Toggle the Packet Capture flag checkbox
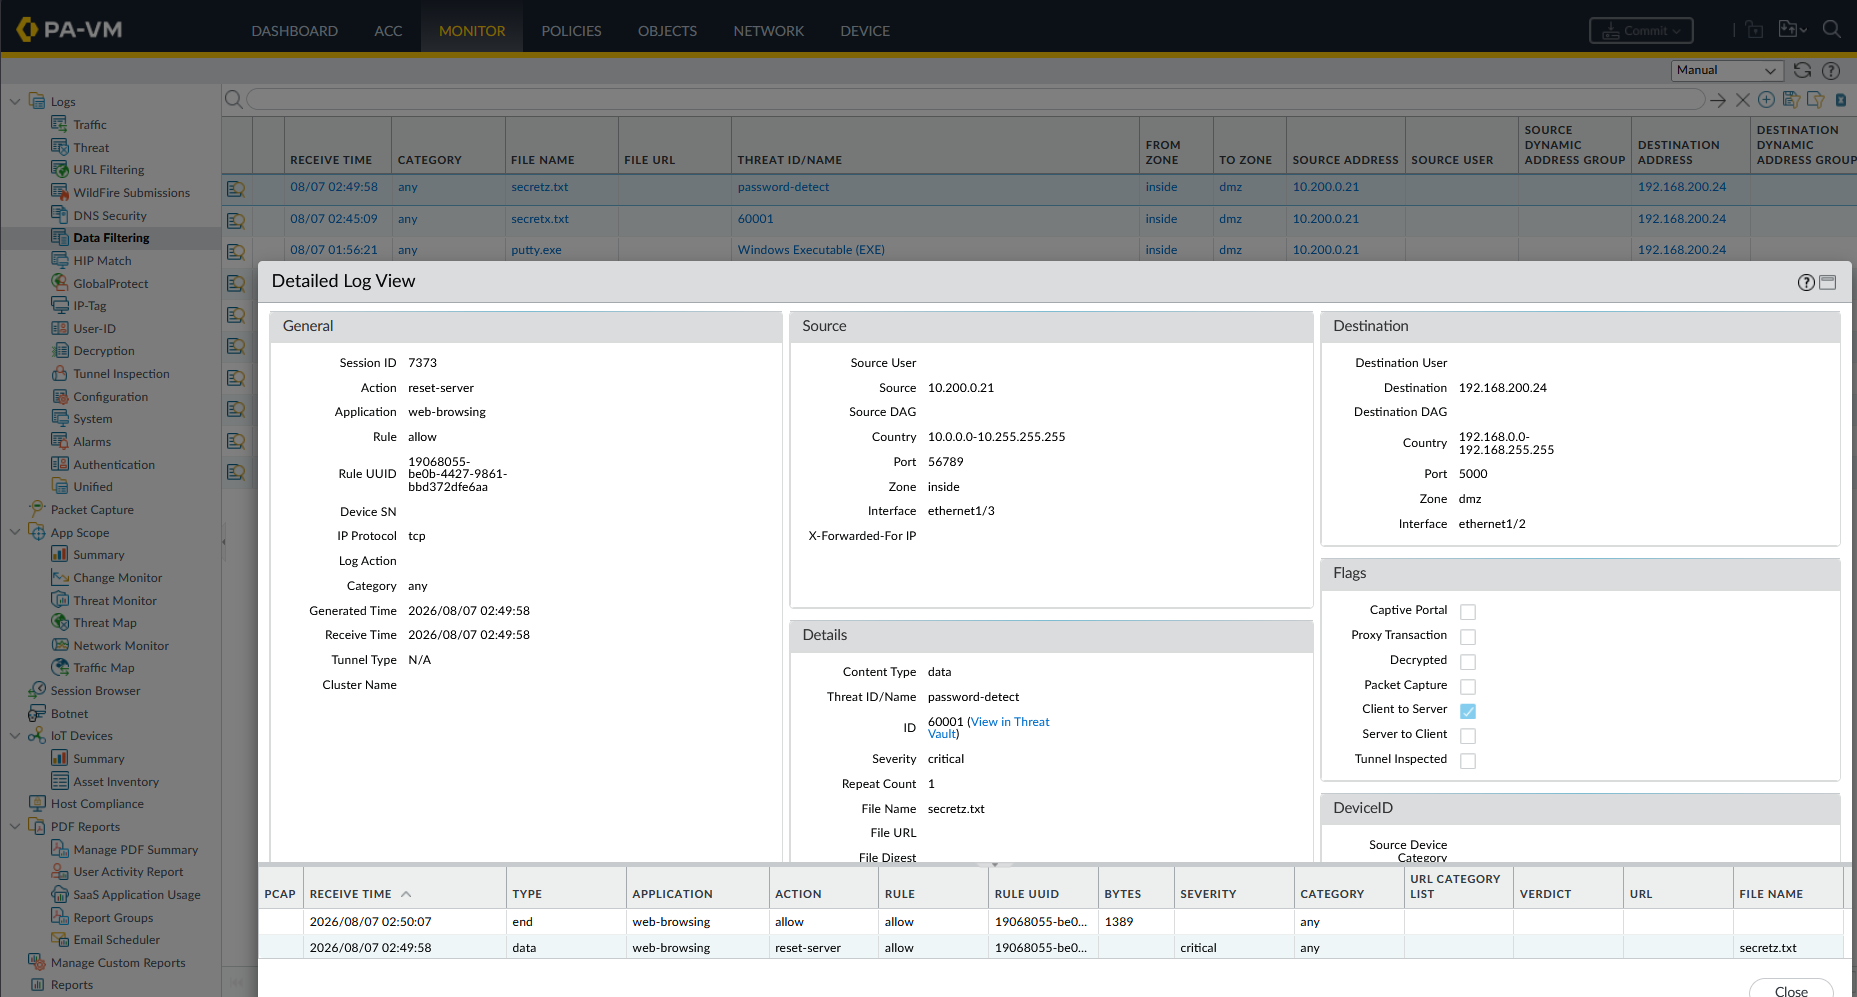Screen dimensions: 1857x997 (x=1468, y=687)
